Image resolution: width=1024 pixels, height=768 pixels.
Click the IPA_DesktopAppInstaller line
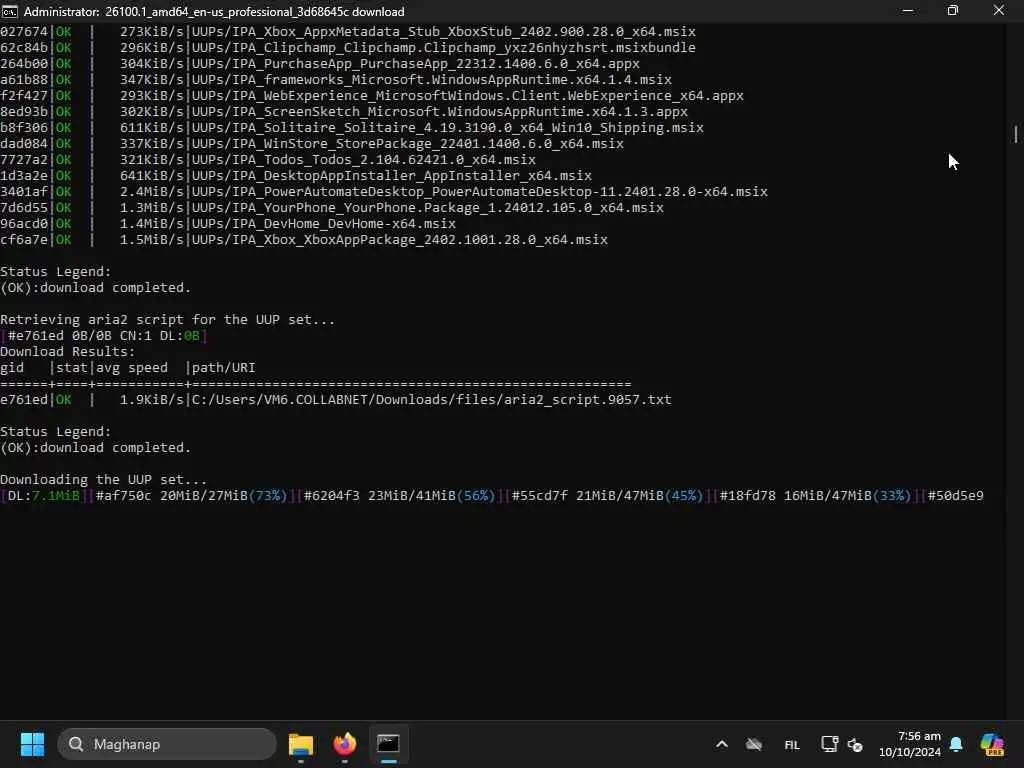point(296,176)
